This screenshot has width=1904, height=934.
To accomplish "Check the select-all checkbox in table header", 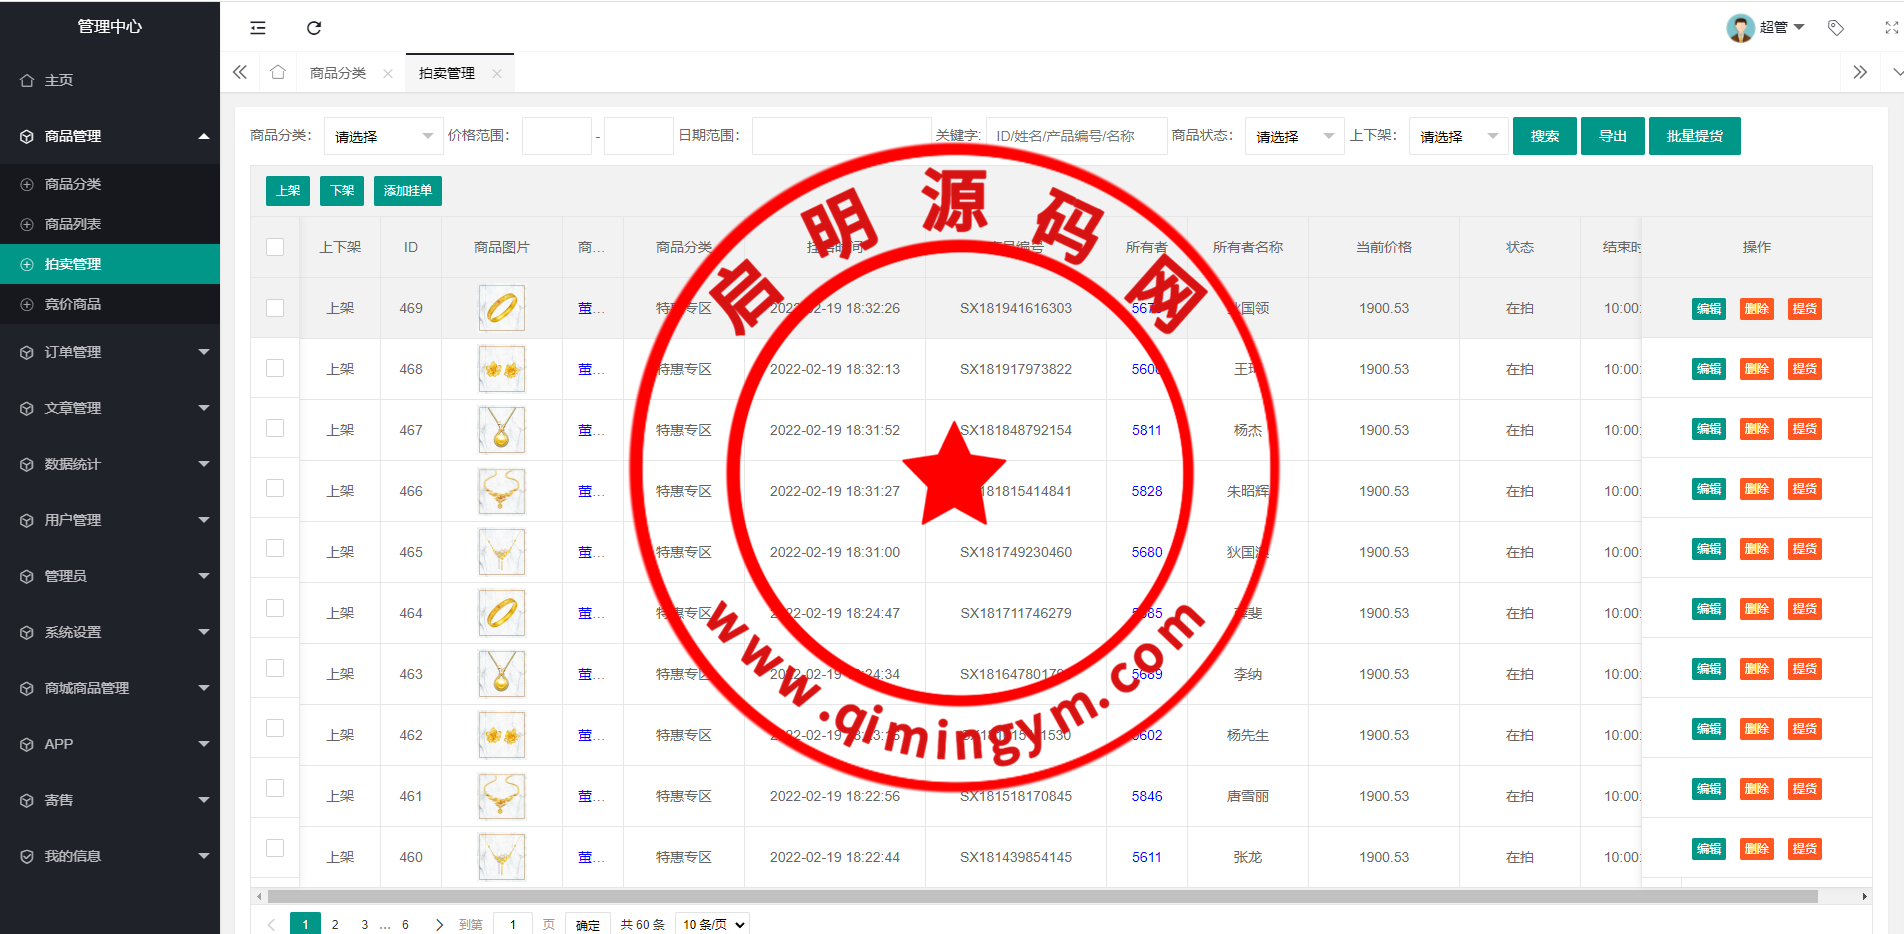I will click(275, 247).
